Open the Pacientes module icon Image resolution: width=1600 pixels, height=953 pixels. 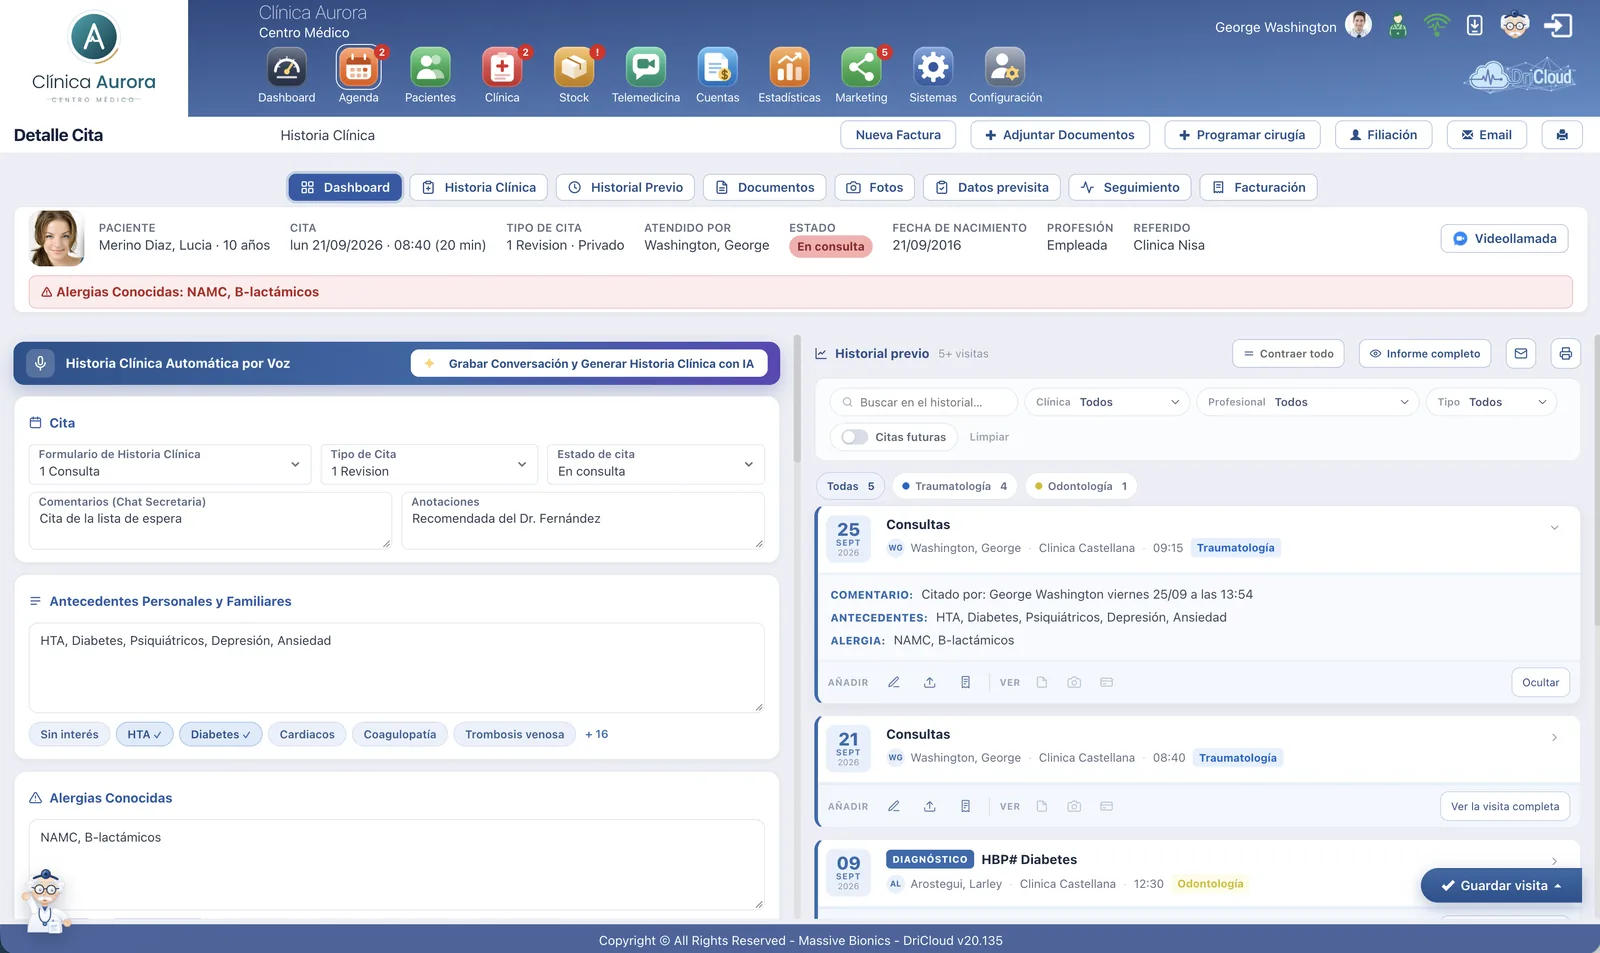pos(430,68)
